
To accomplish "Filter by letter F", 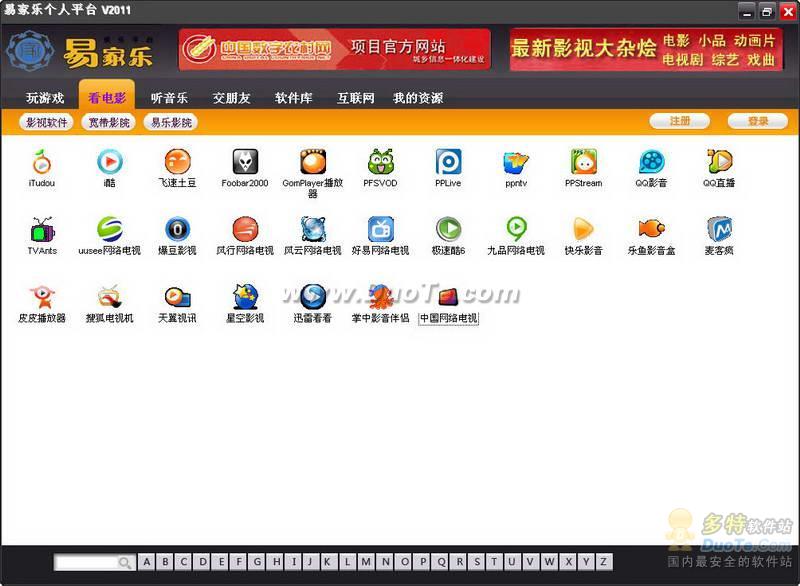I will [239, 562].
